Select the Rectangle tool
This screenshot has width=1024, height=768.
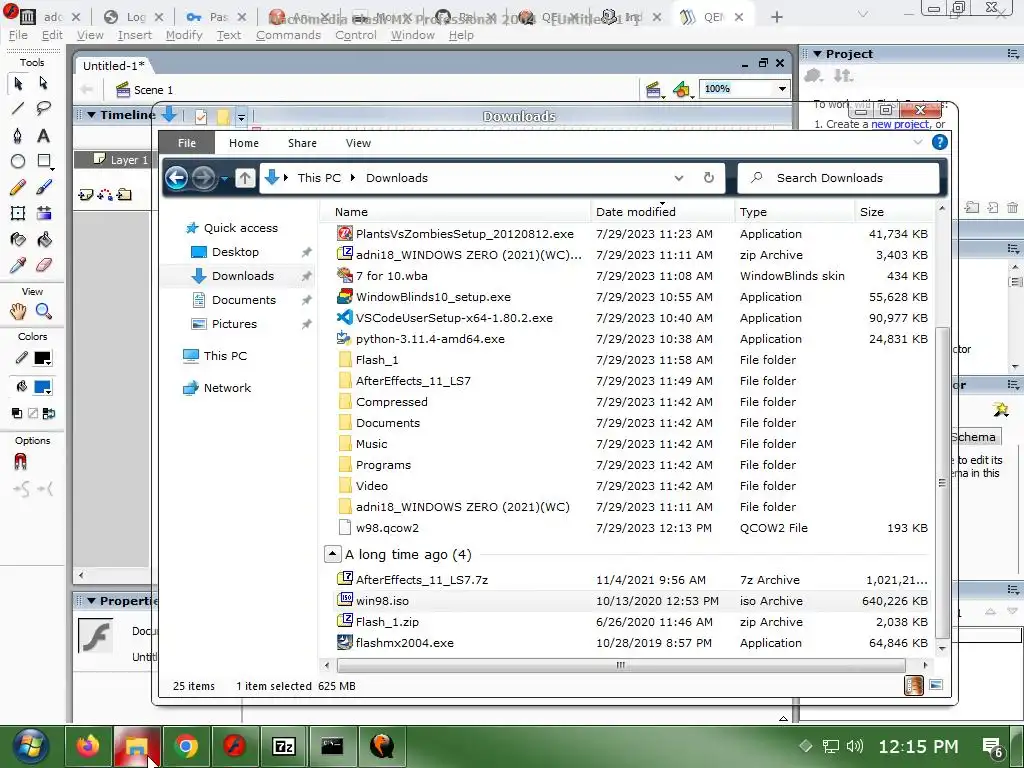point(44,161)
